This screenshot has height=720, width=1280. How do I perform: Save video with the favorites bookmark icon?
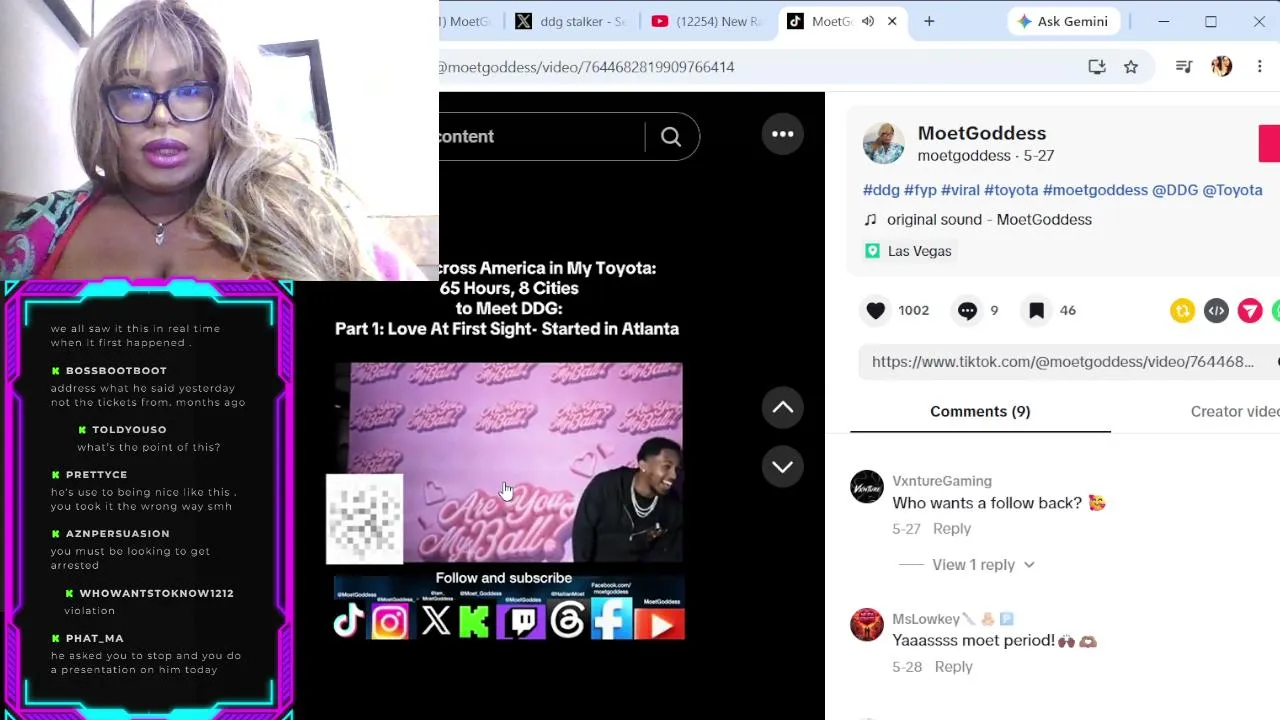1037,311
